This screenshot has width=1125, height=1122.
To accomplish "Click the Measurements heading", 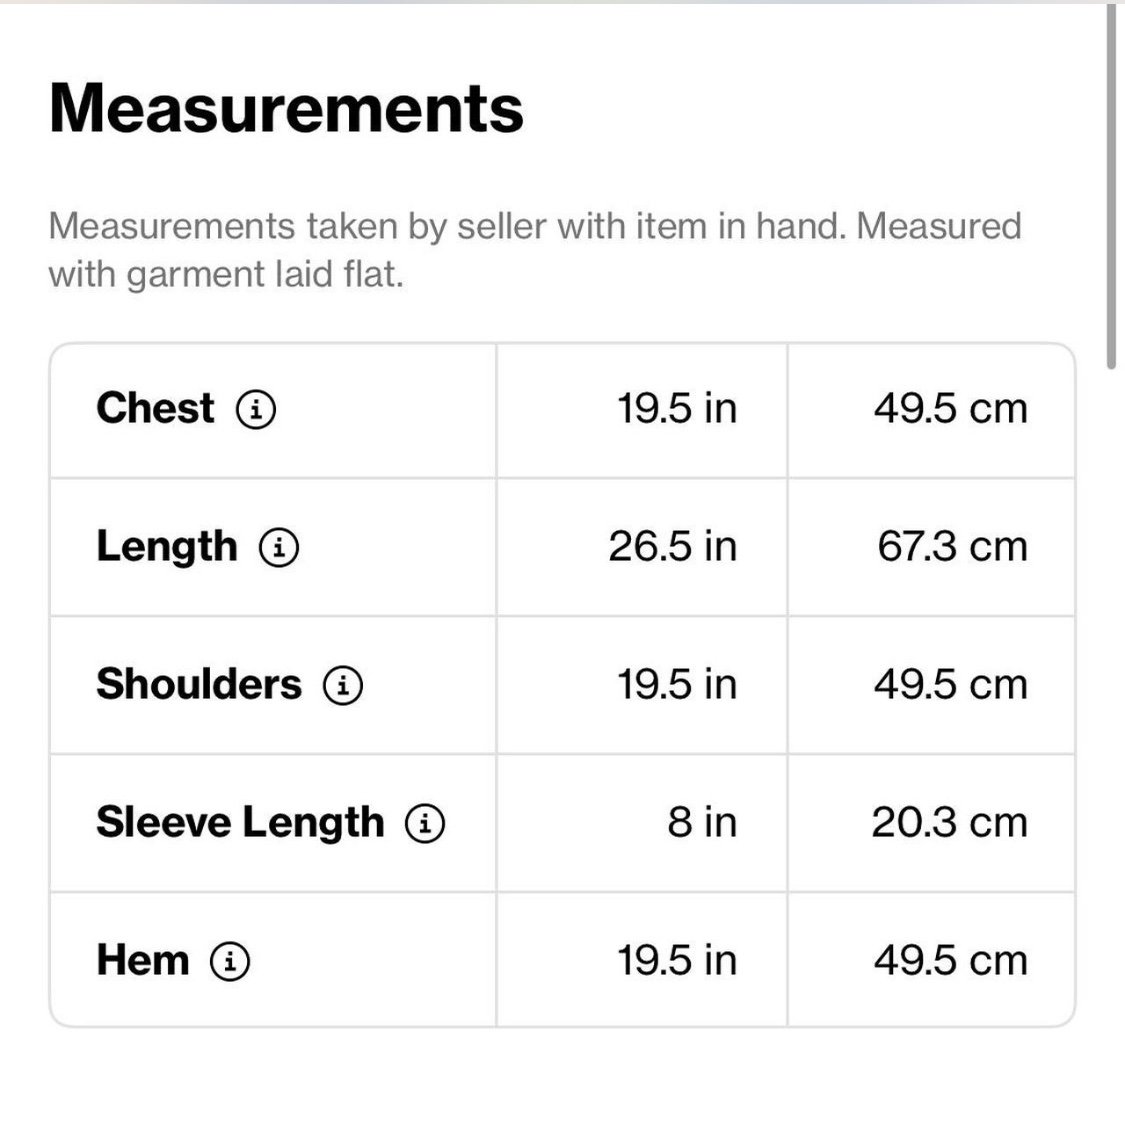I will pos(286,108).
